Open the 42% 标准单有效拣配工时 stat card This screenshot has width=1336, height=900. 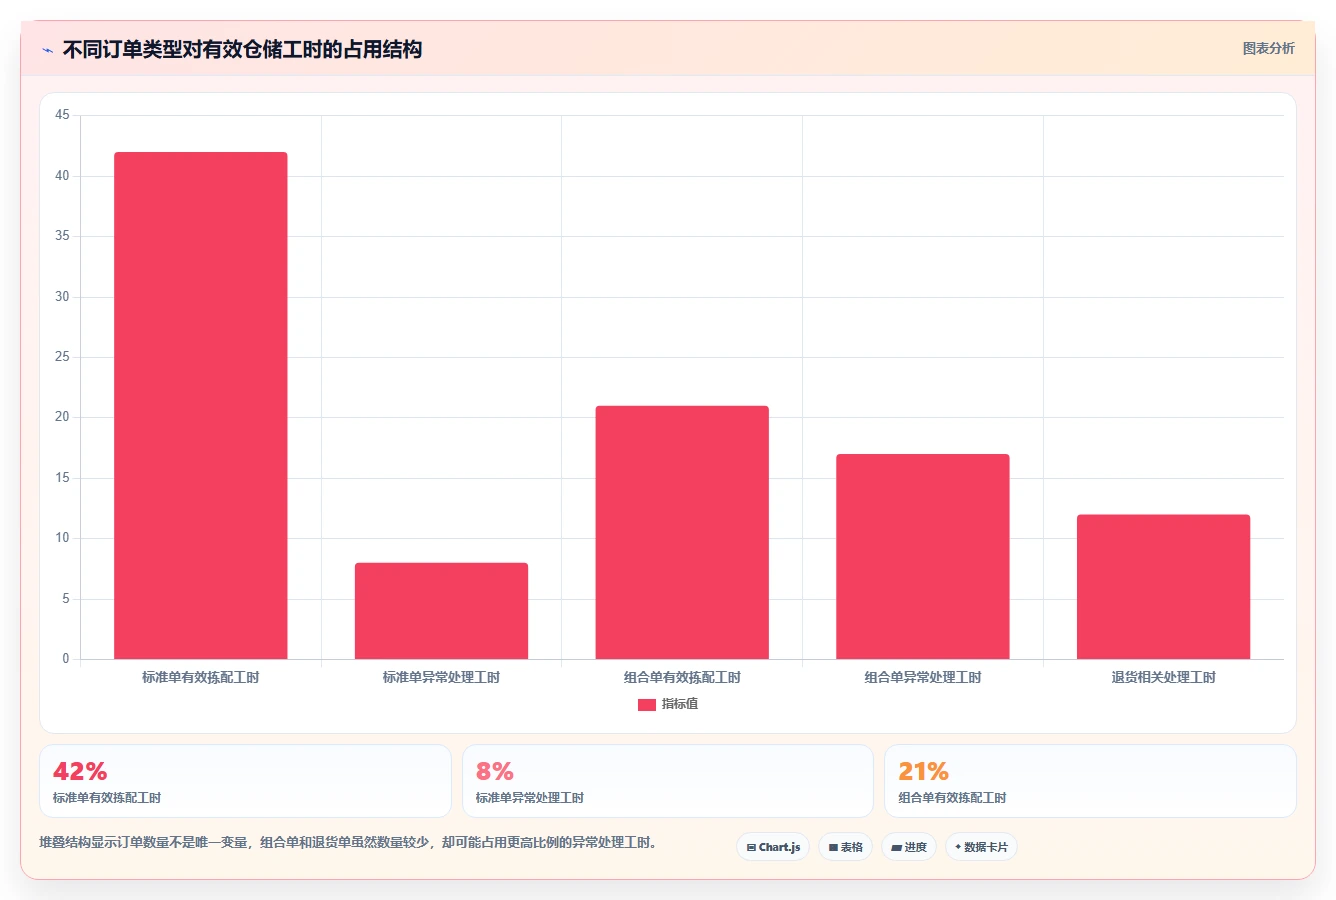[245, 781]
